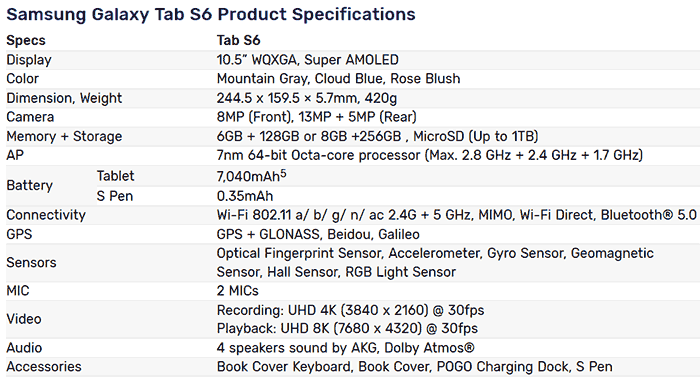Select the Book Cover Keyboard accessories text
The height and width of the screenshot is (378, 700).
pos(284,367)
